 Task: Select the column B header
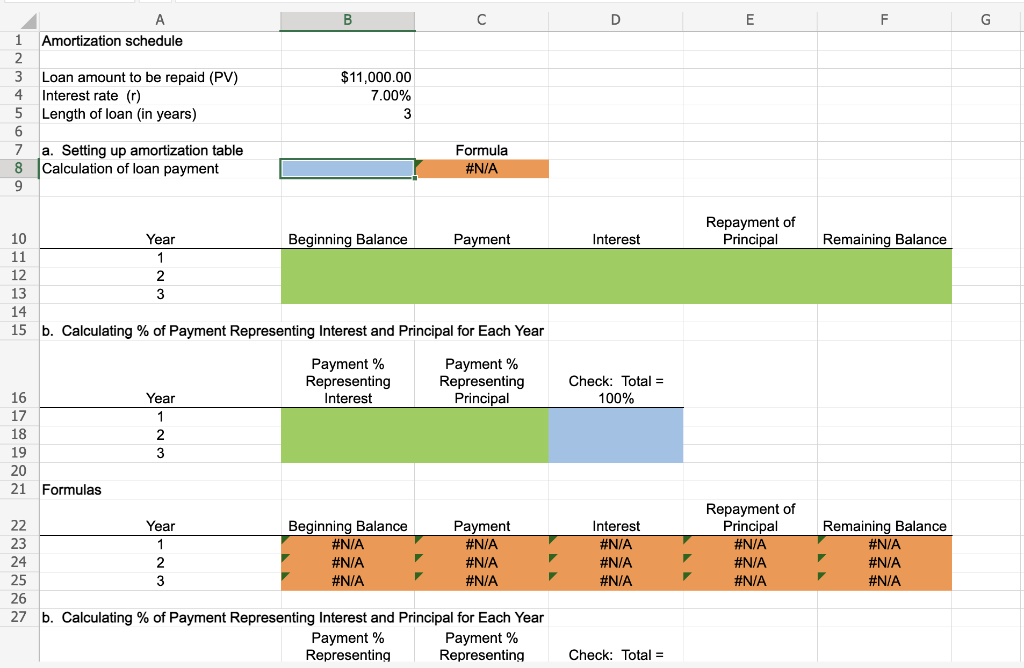(x=347, y=19)
